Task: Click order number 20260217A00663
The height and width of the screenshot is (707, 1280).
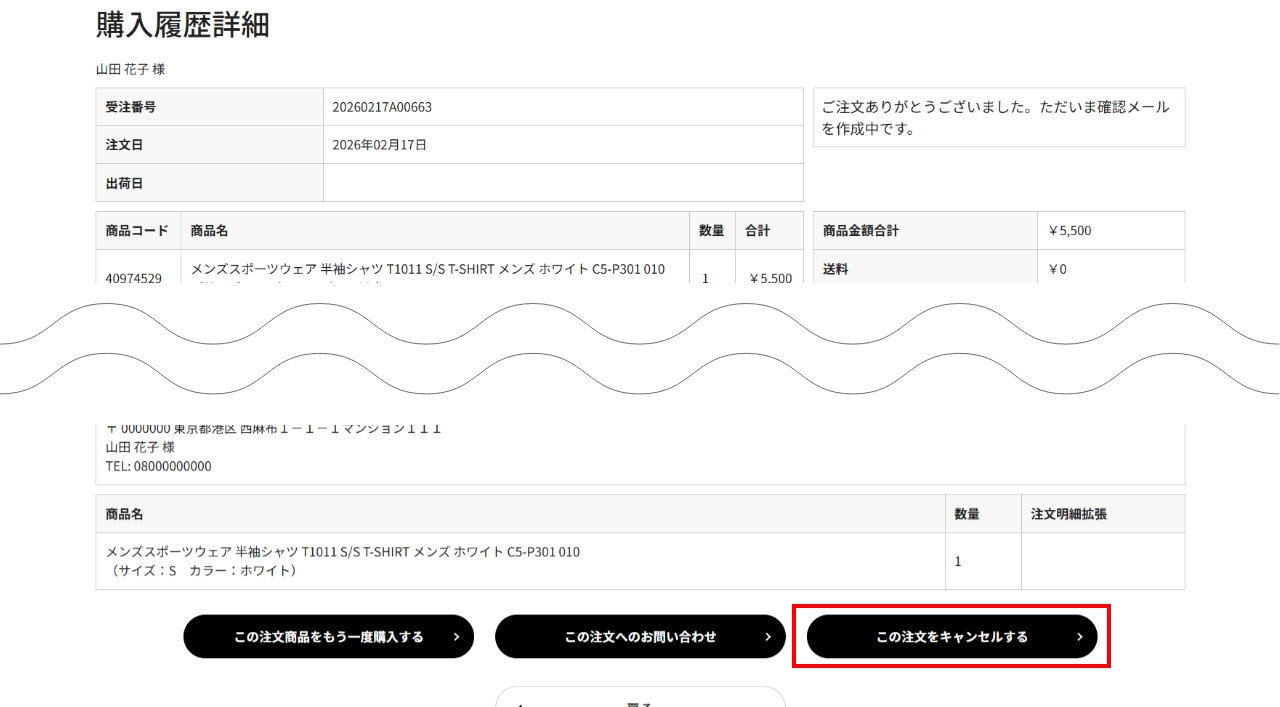Action: (x=382, y=107)
